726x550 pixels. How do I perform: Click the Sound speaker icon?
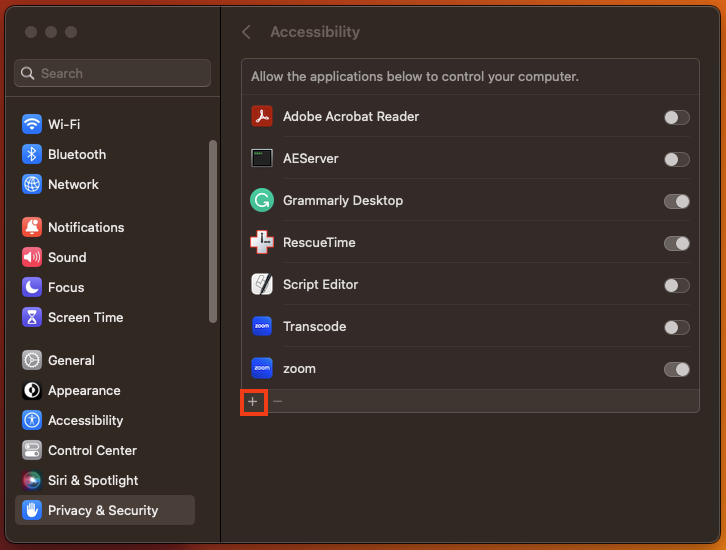pos(31,257)
